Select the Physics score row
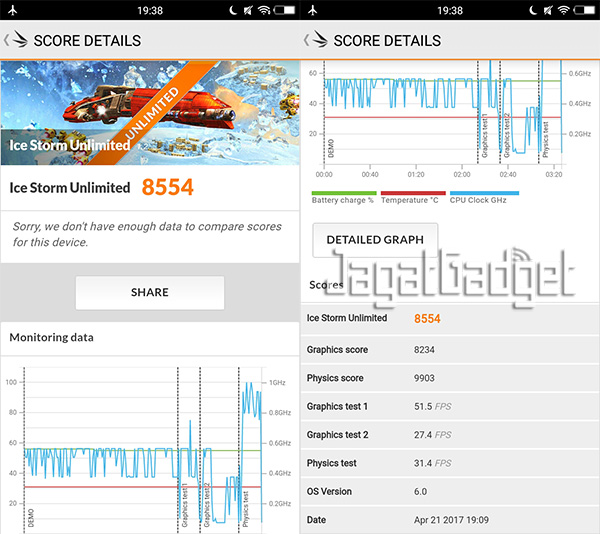 click(x=450, y=378)
